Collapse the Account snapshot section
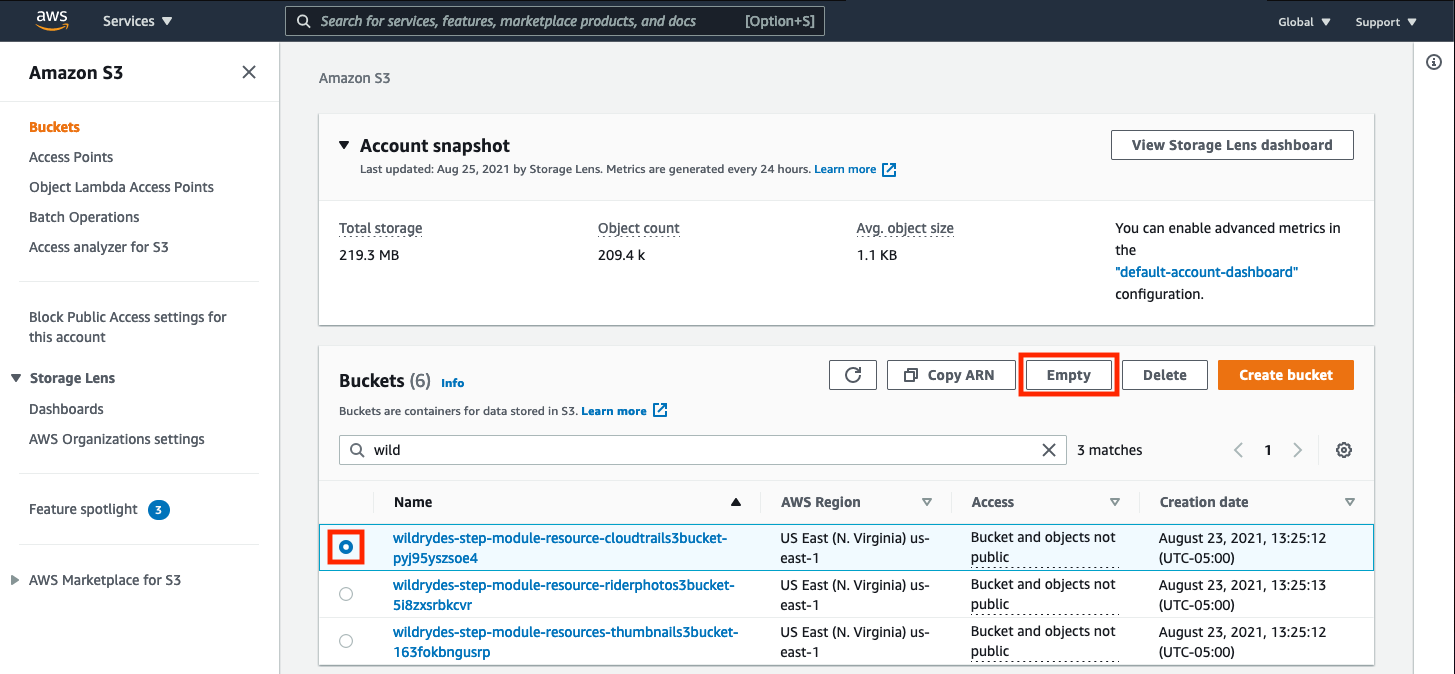The width and height of the screenshot is (1455, 674). coord(345,146)
